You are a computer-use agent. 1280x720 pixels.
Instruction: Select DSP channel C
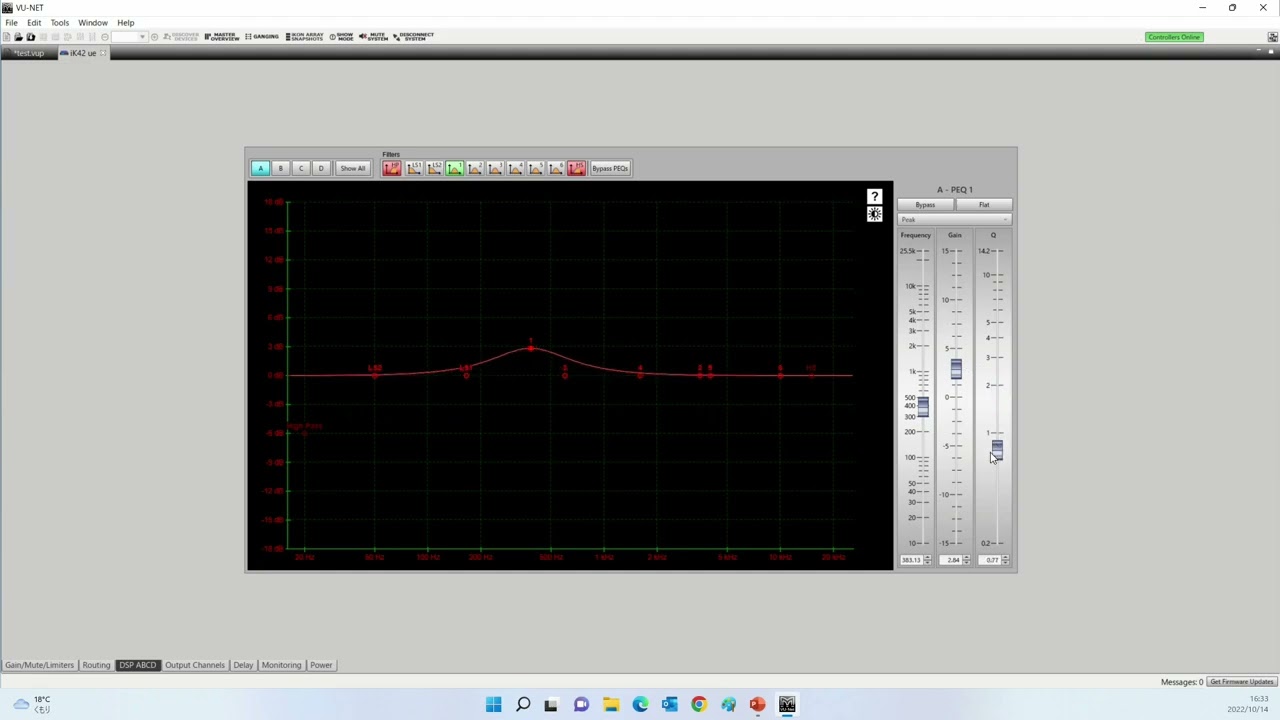(300, 168)
